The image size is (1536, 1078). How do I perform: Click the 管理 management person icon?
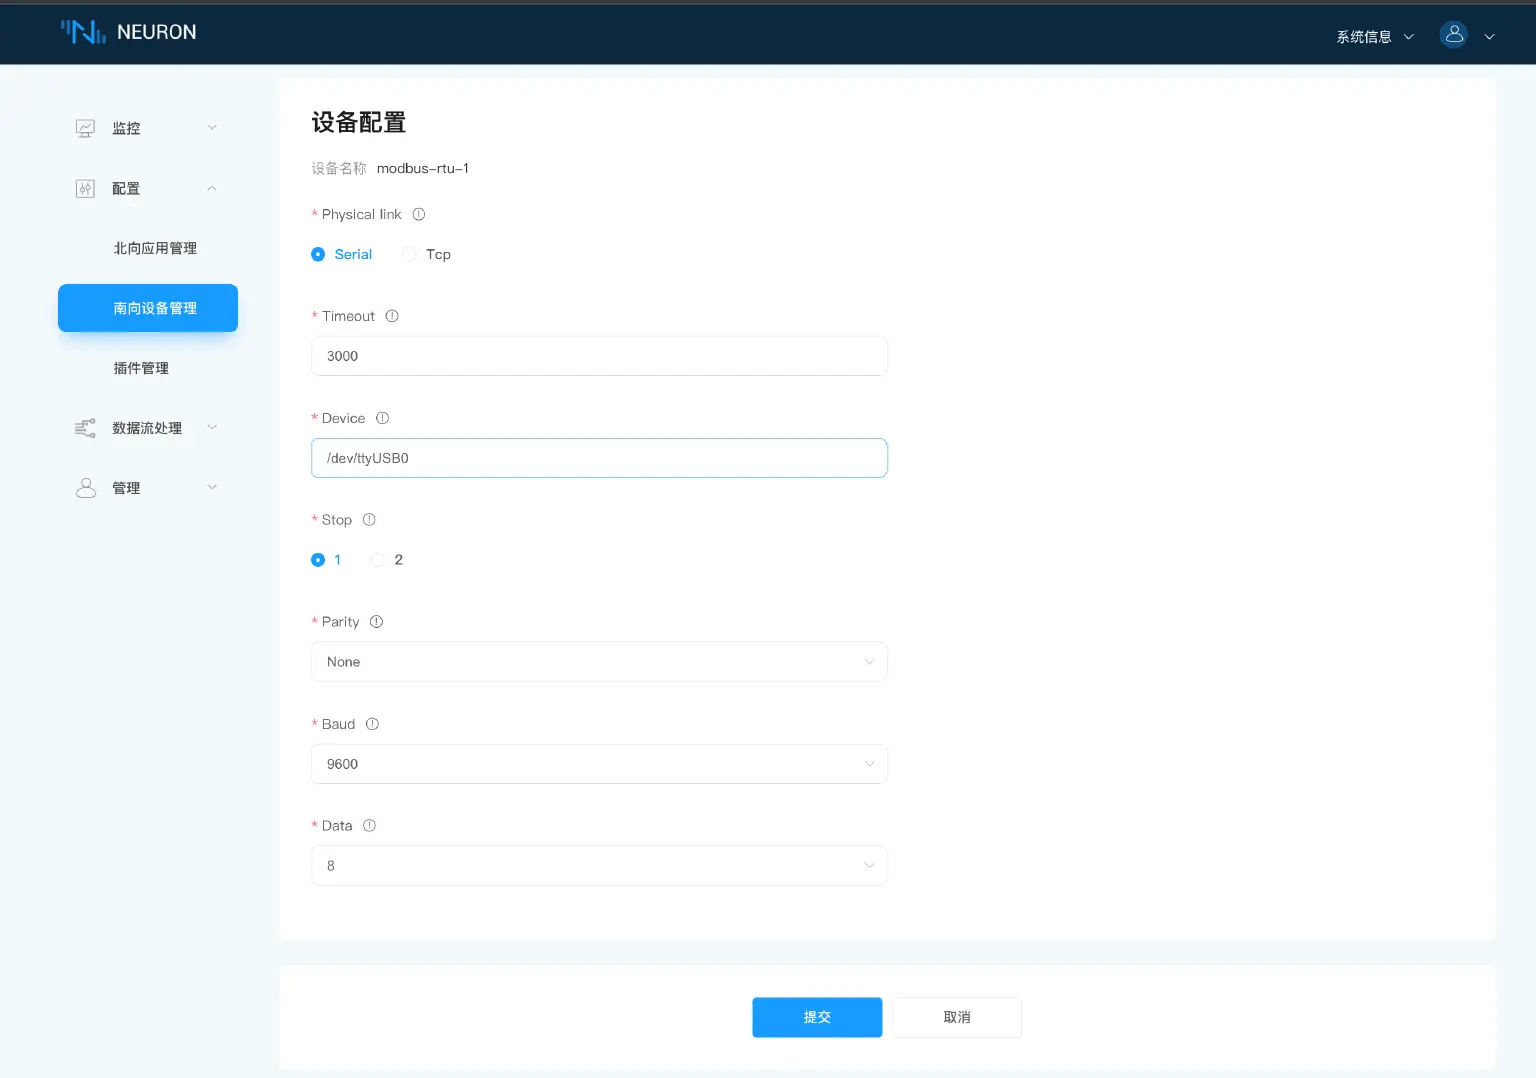85,488
